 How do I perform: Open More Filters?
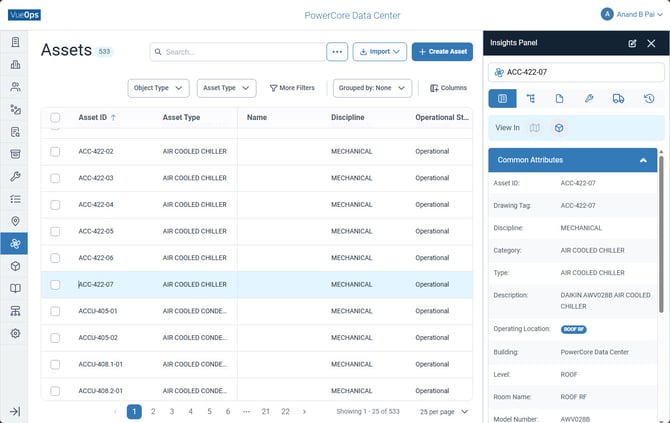click(292, 88)
